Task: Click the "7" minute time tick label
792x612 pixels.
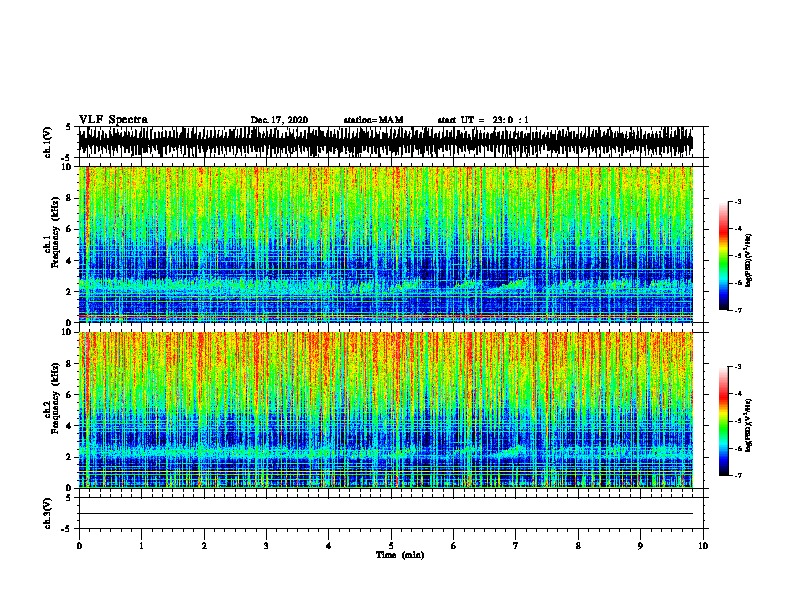Action: point(516,546)
